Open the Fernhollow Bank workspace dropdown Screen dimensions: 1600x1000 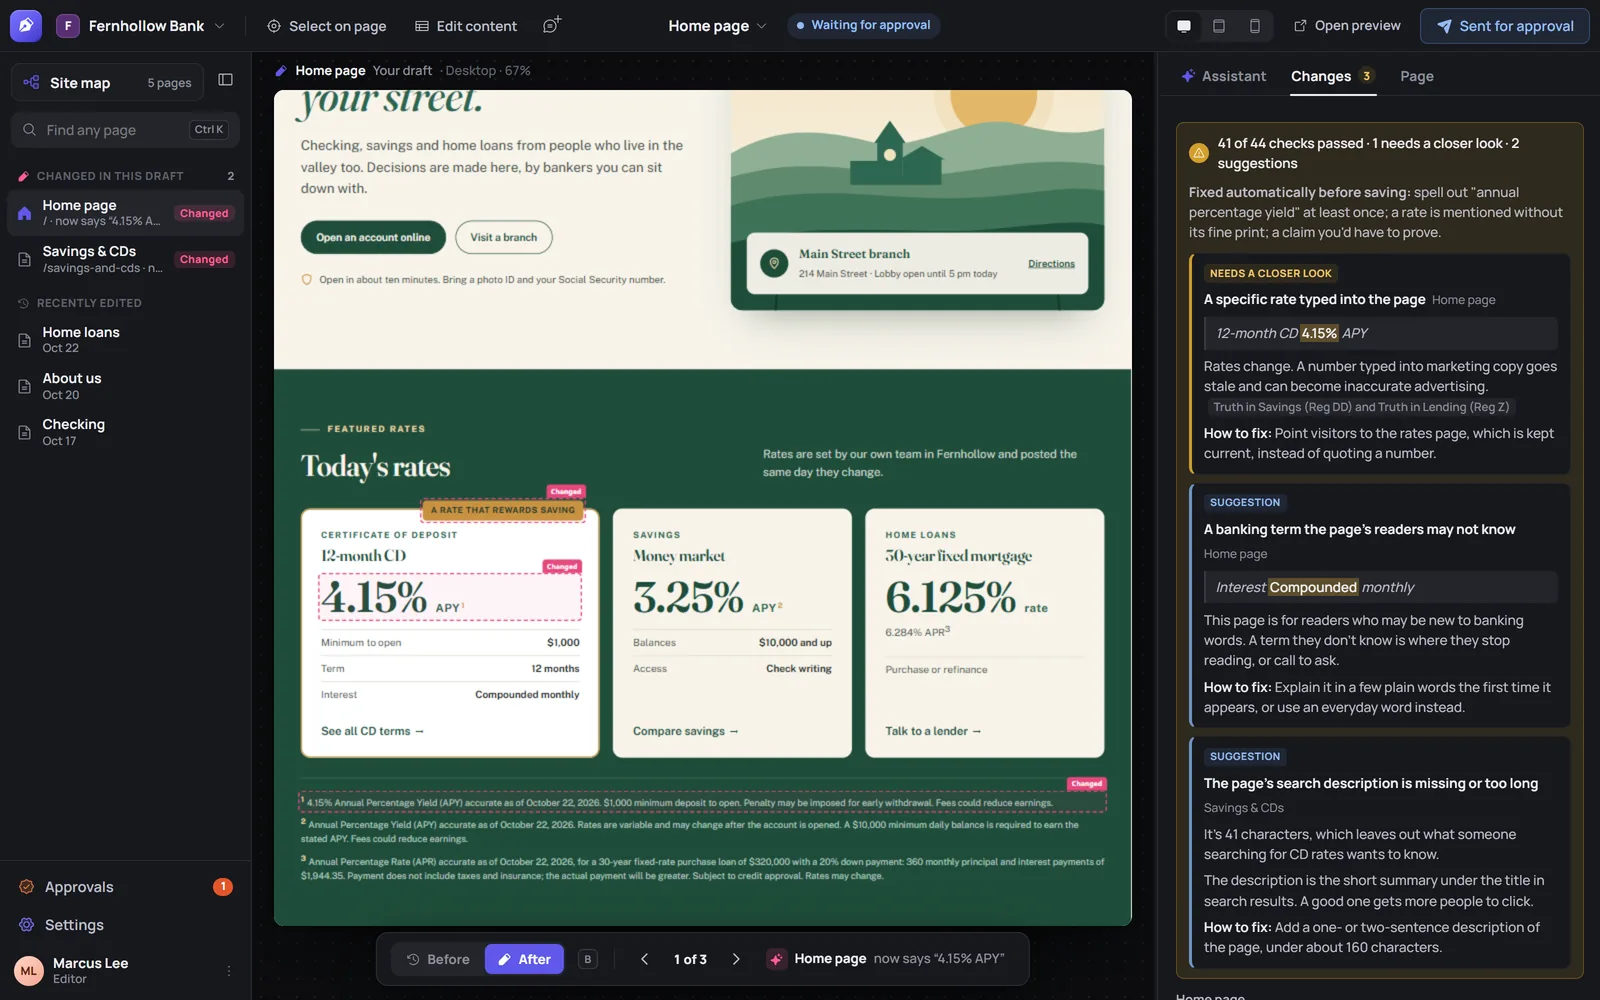click(141, 26)
